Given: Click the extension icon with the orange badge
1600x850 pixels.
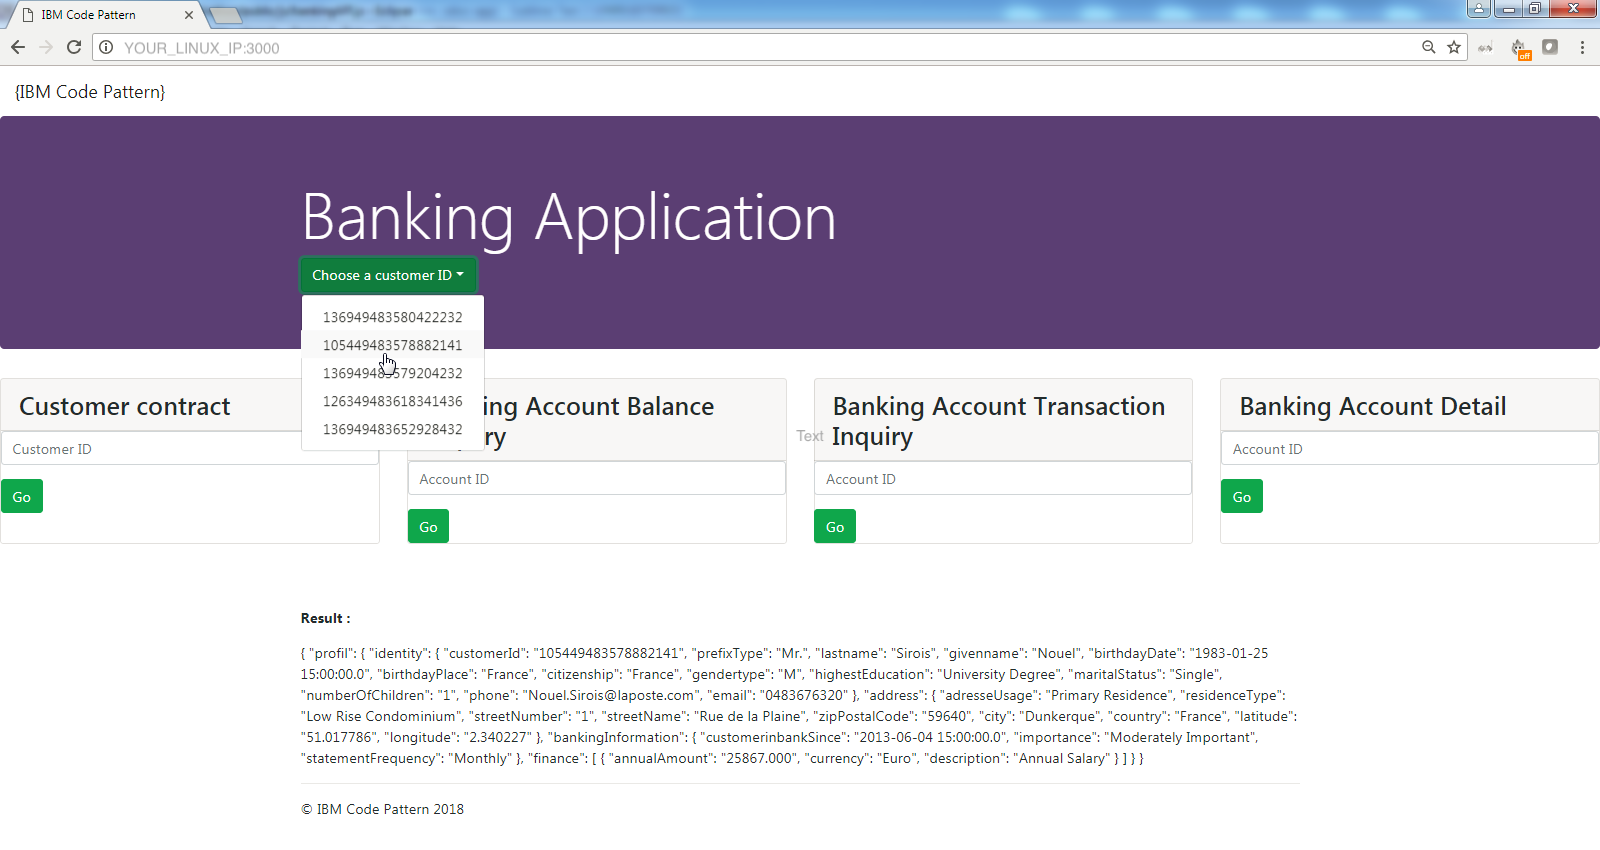Looking at the screenshot, I should (x=1520, y=49).
